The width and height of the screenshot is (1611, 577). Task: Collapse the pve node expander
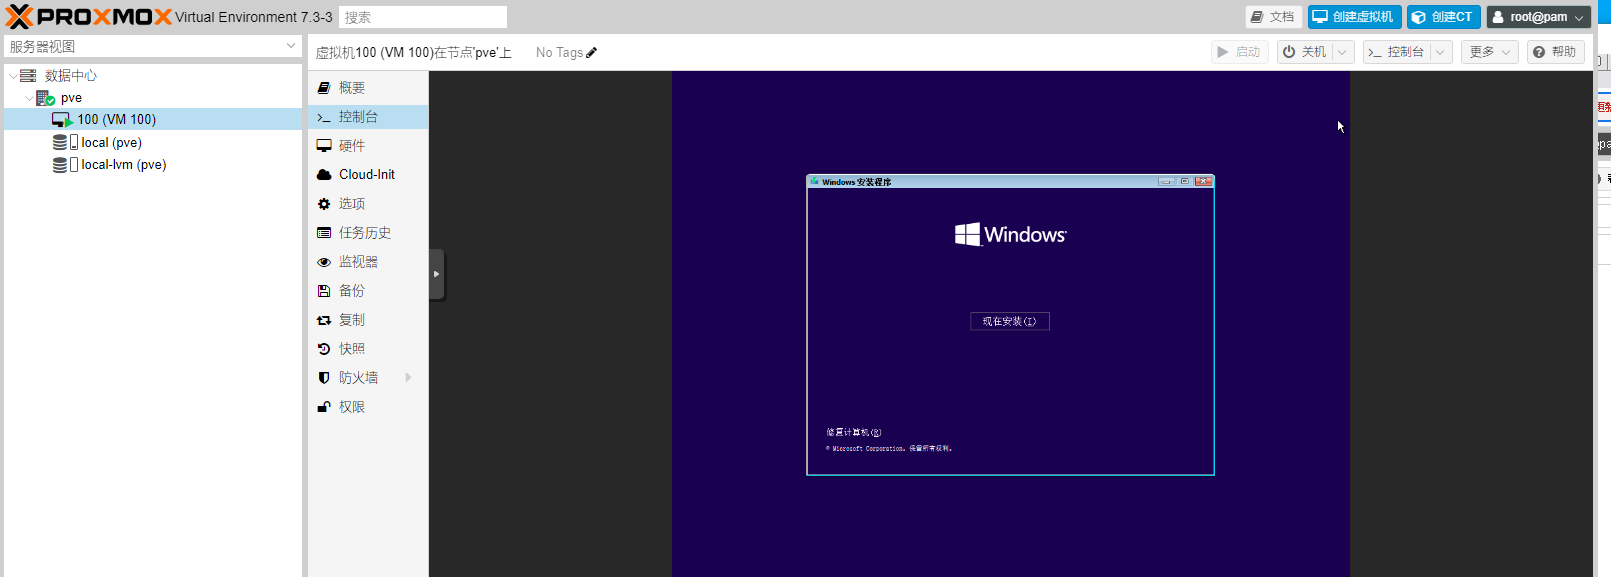point(29,98)
